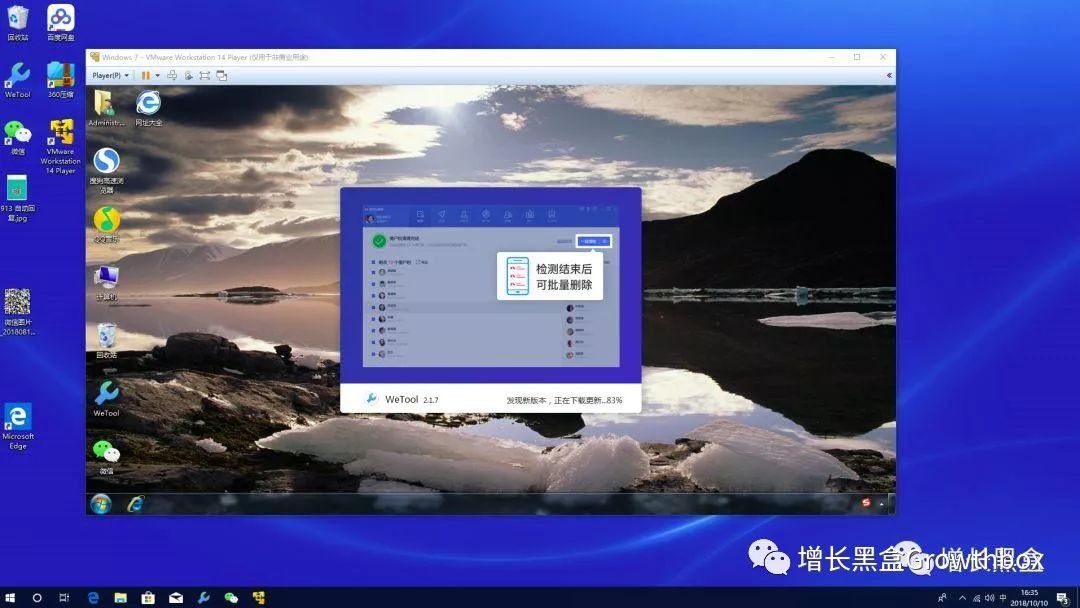Open the 360压缩 desktop shortcut
The image size is (1080, 608).
(61, 80)
